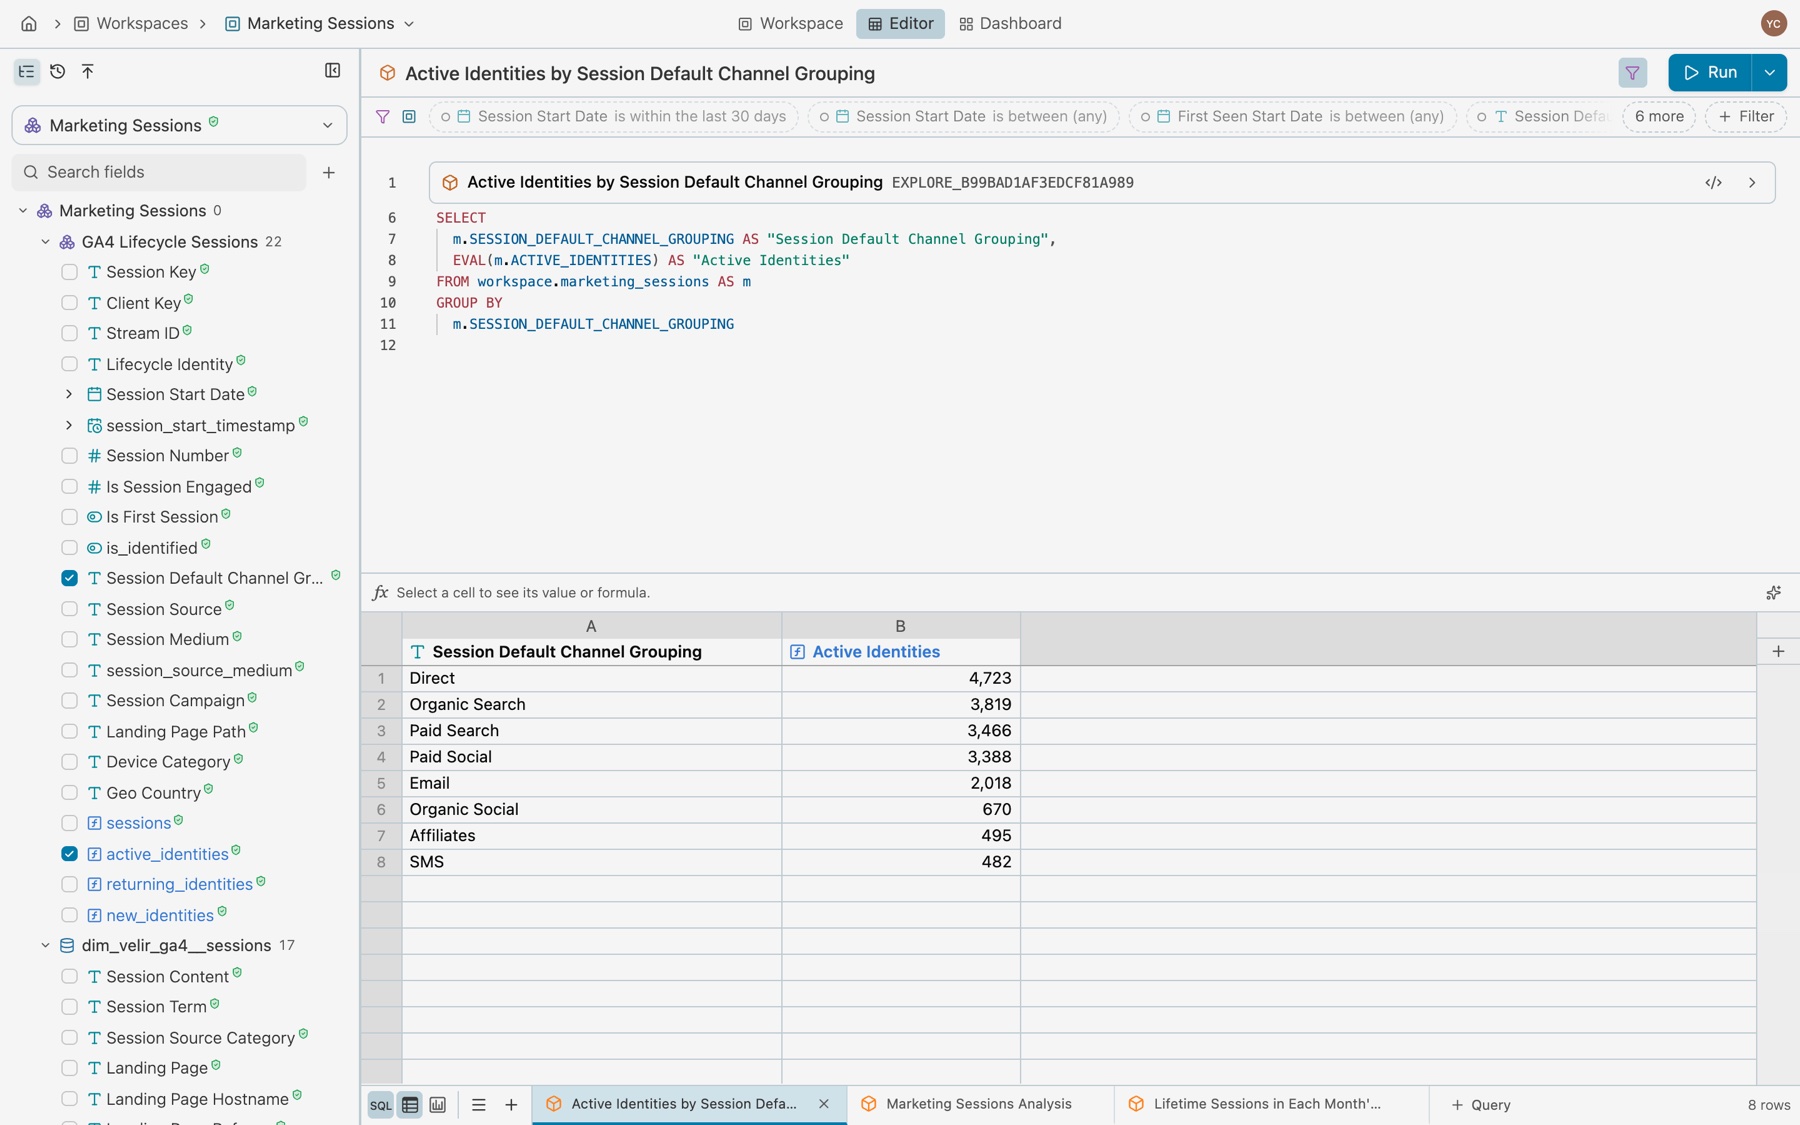The width and height of the screenshot is (1800, 1125).
Task: Select the cell containing Organic Search
Action: tap(591, 704)
